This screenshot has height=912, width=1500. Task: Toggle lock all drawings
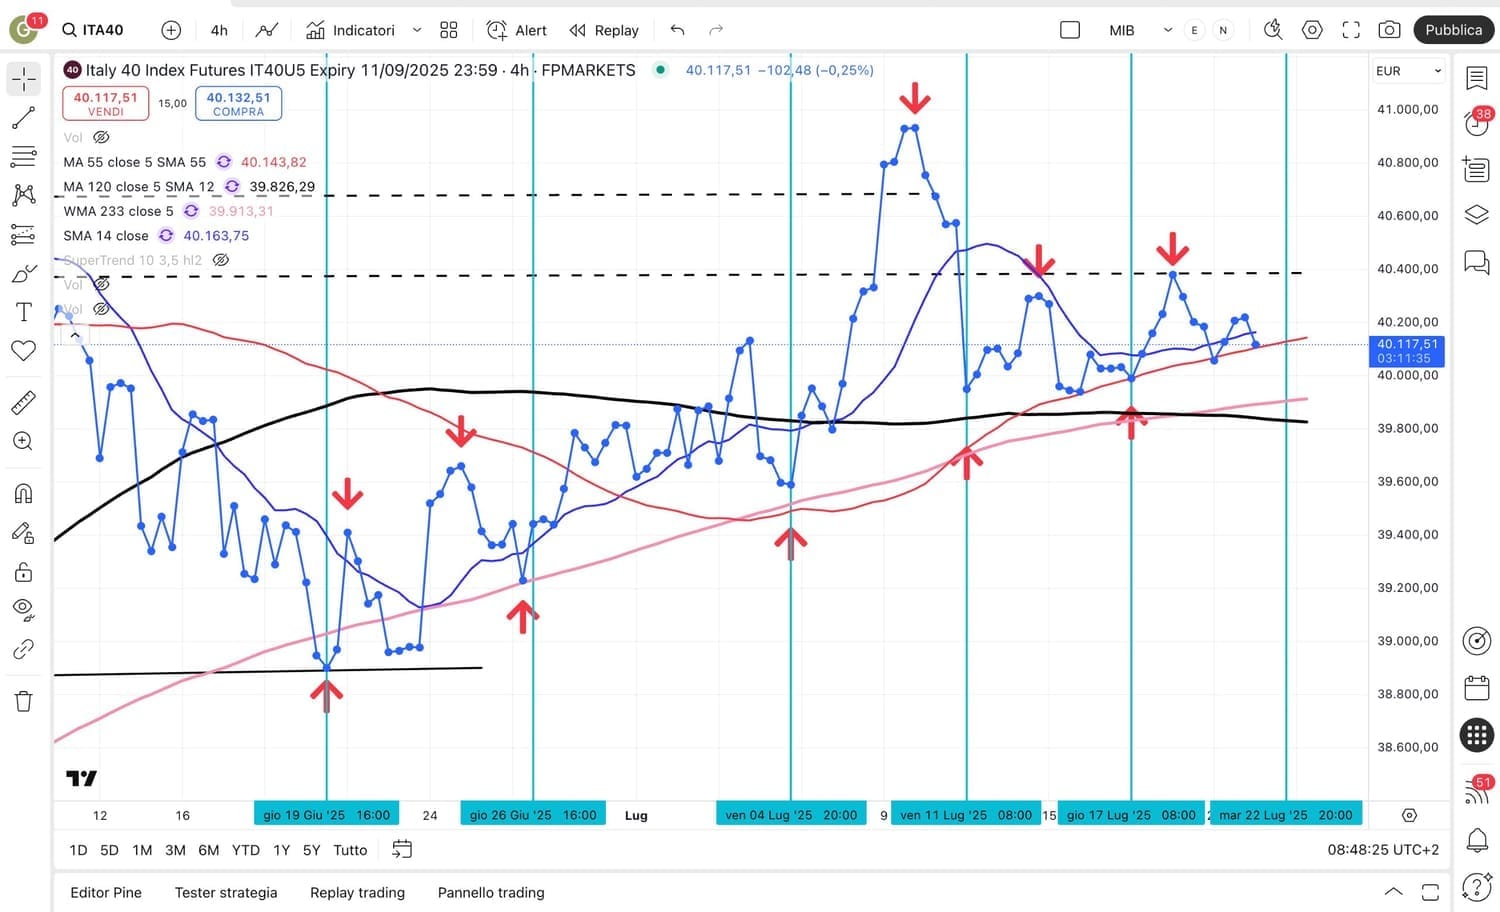coord(24,571)
